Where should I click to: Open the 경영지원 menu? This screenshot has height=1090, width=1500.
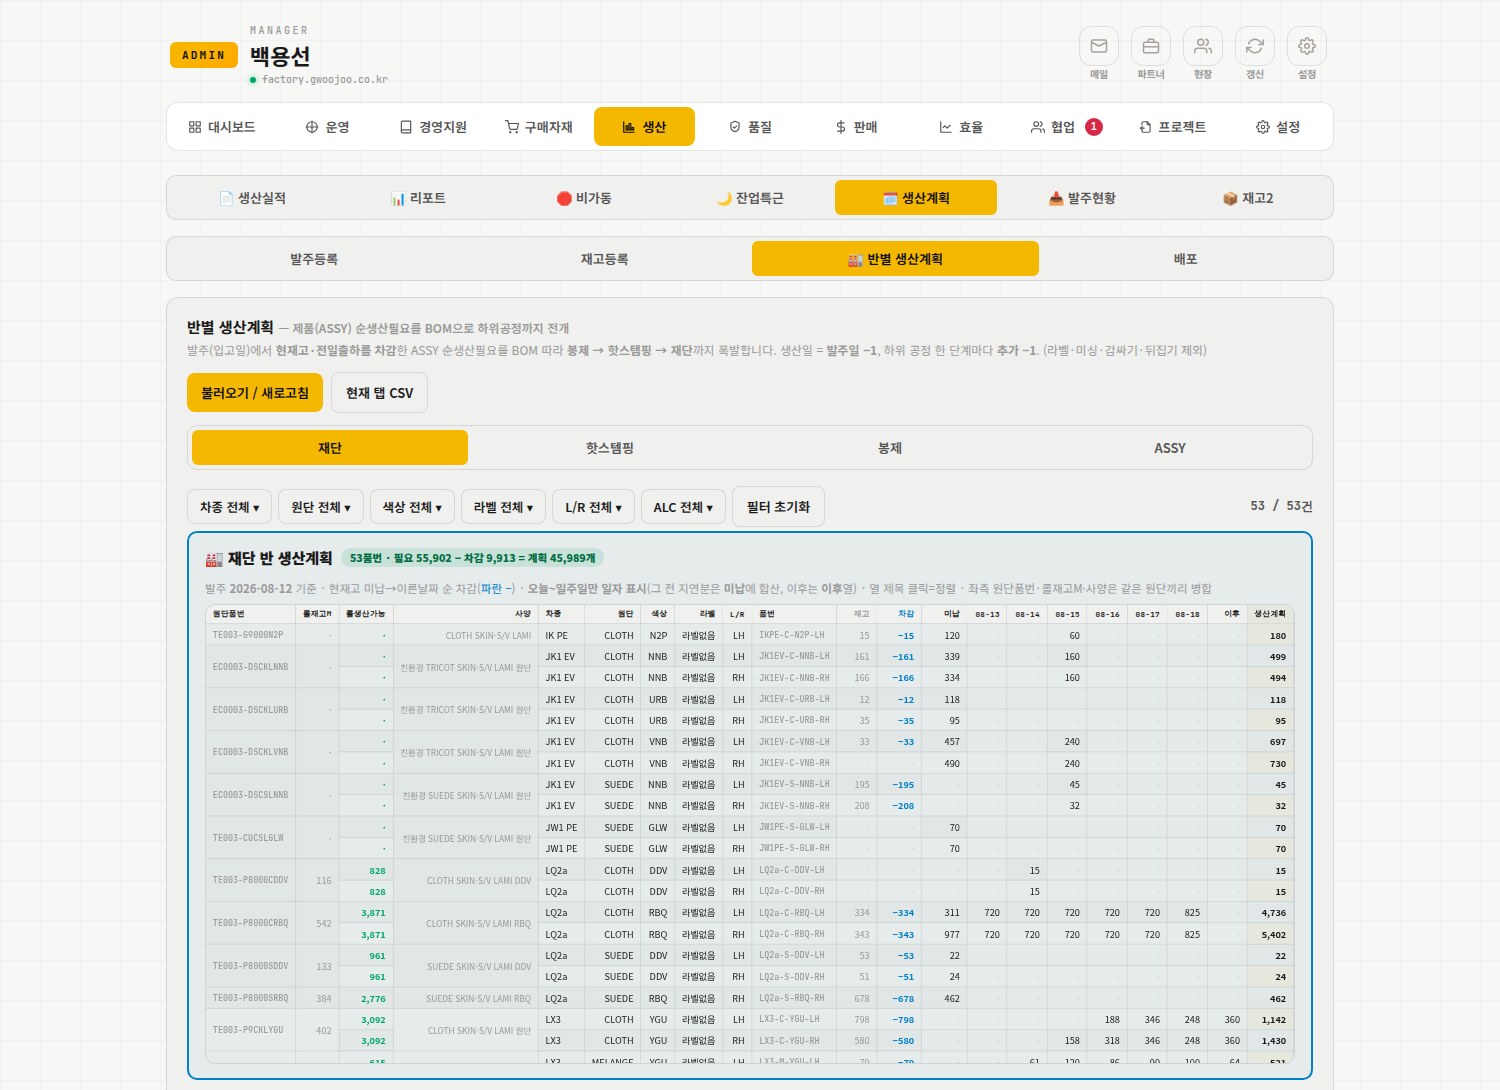[433, 127]
